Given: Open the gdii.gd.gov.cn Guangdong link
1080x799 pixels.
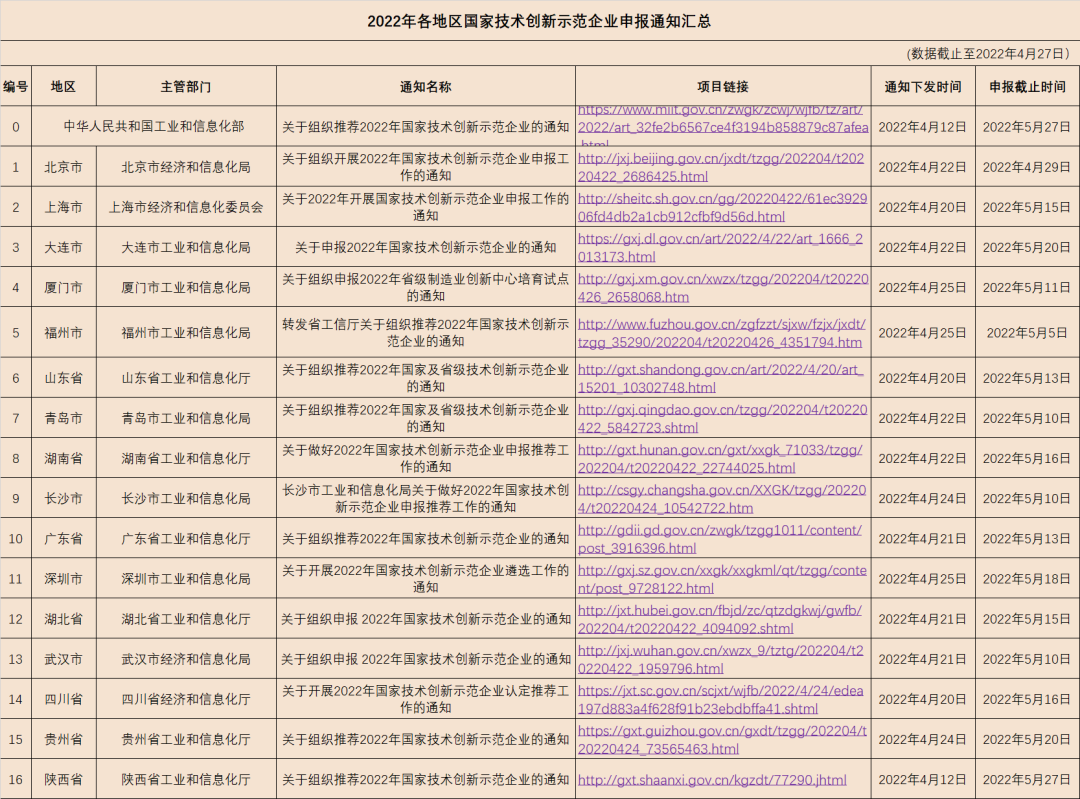Looking at the screenshot, I should 719,539.
